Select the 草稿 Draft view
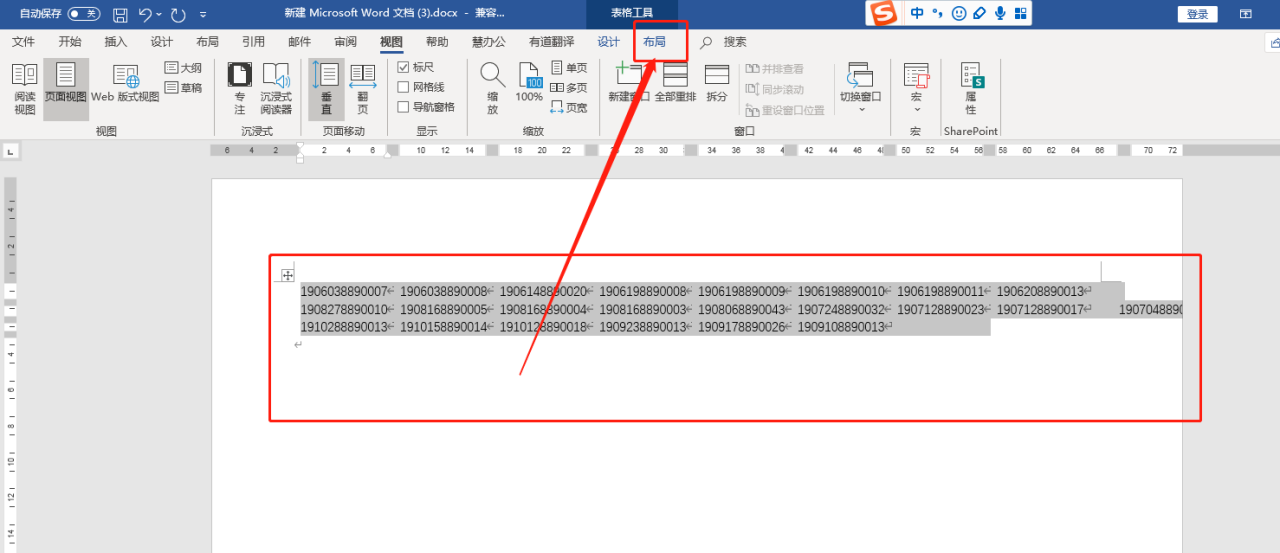 pos(184,88)
